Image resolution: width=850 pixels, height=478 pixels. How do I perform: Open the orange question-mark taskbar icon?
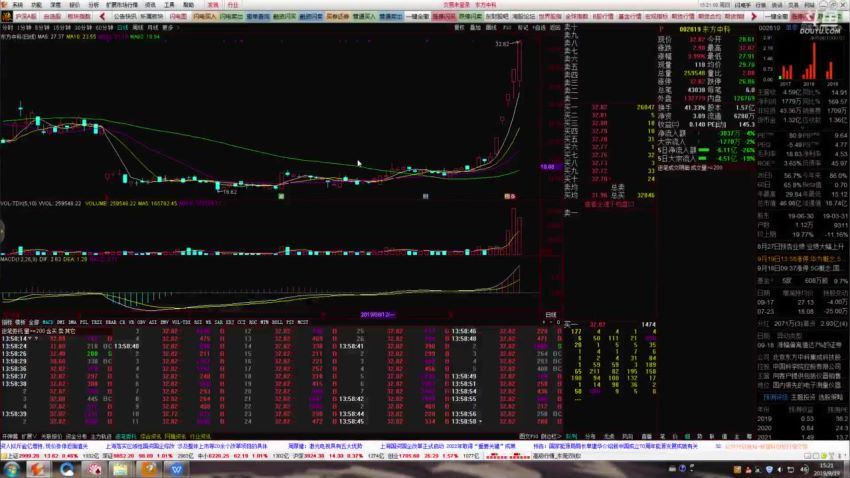coord(149,469)
